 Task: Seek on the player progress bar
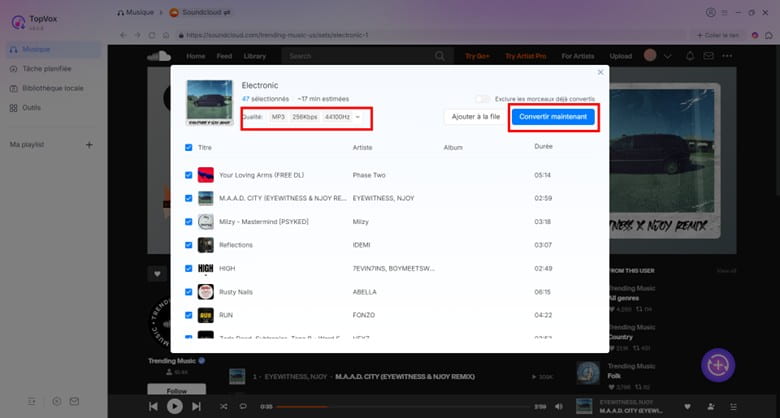tap(403, 407)
